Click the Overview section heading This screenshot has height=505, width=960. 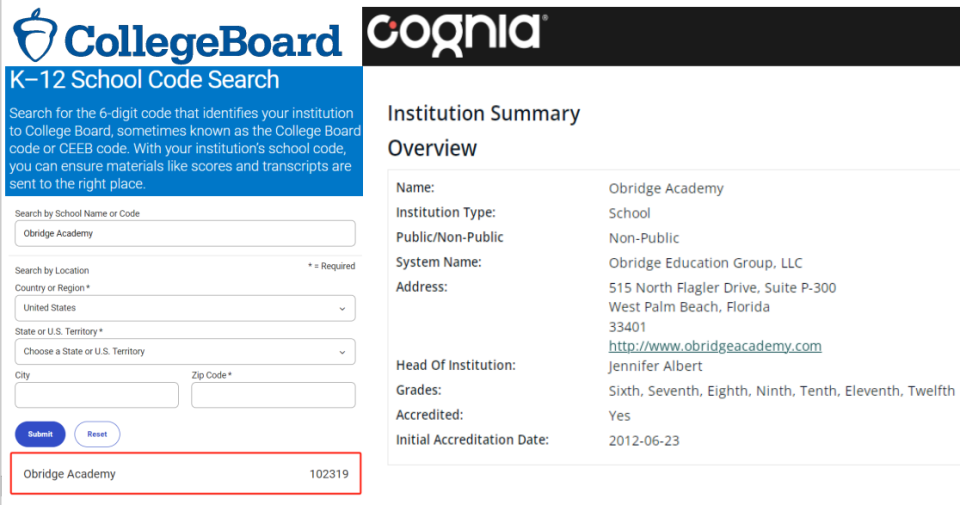432,149
